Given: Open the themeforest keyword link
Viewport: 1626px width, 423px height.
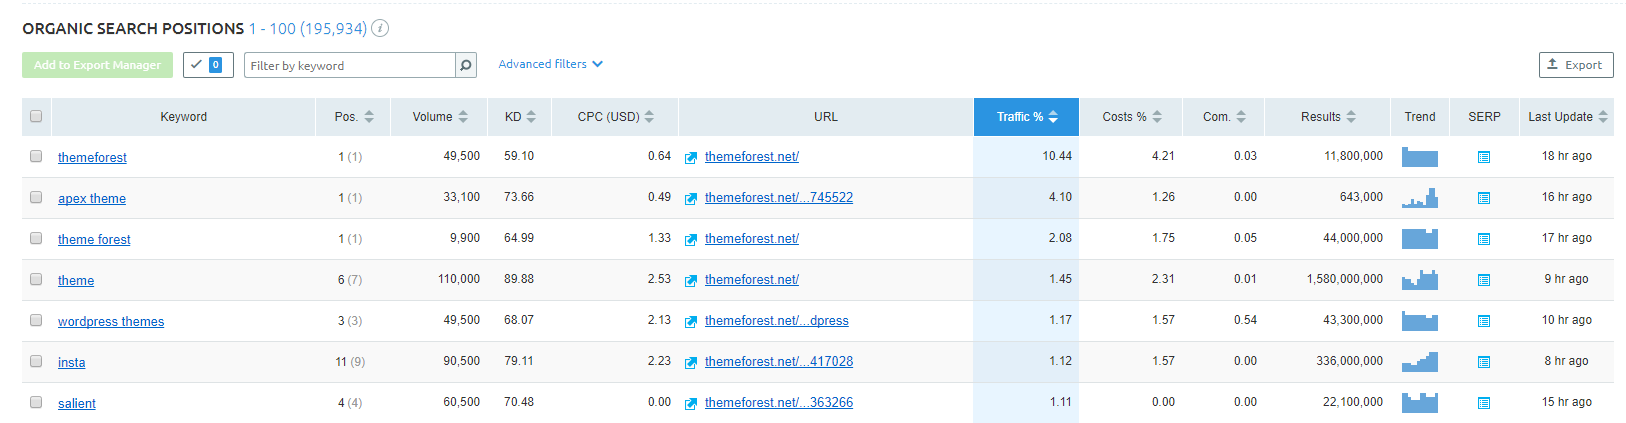Looking at the screenshot, I should pos(92,157).
